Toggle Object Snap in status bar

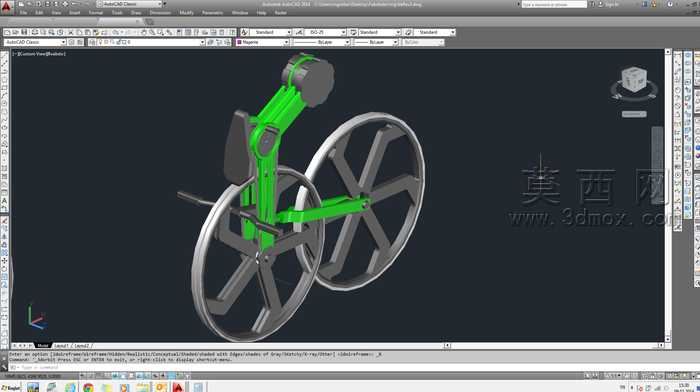tap(123, 376)
